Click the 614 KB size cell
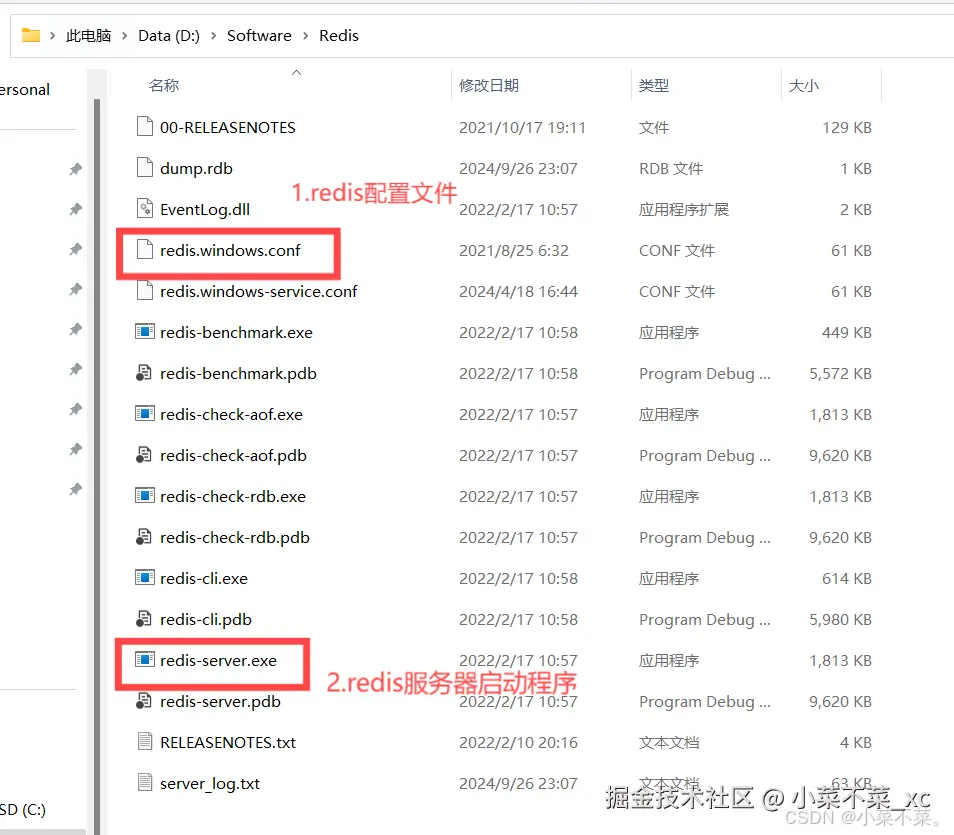The width and height of the screenshot is (954, 835). [846, 578]
